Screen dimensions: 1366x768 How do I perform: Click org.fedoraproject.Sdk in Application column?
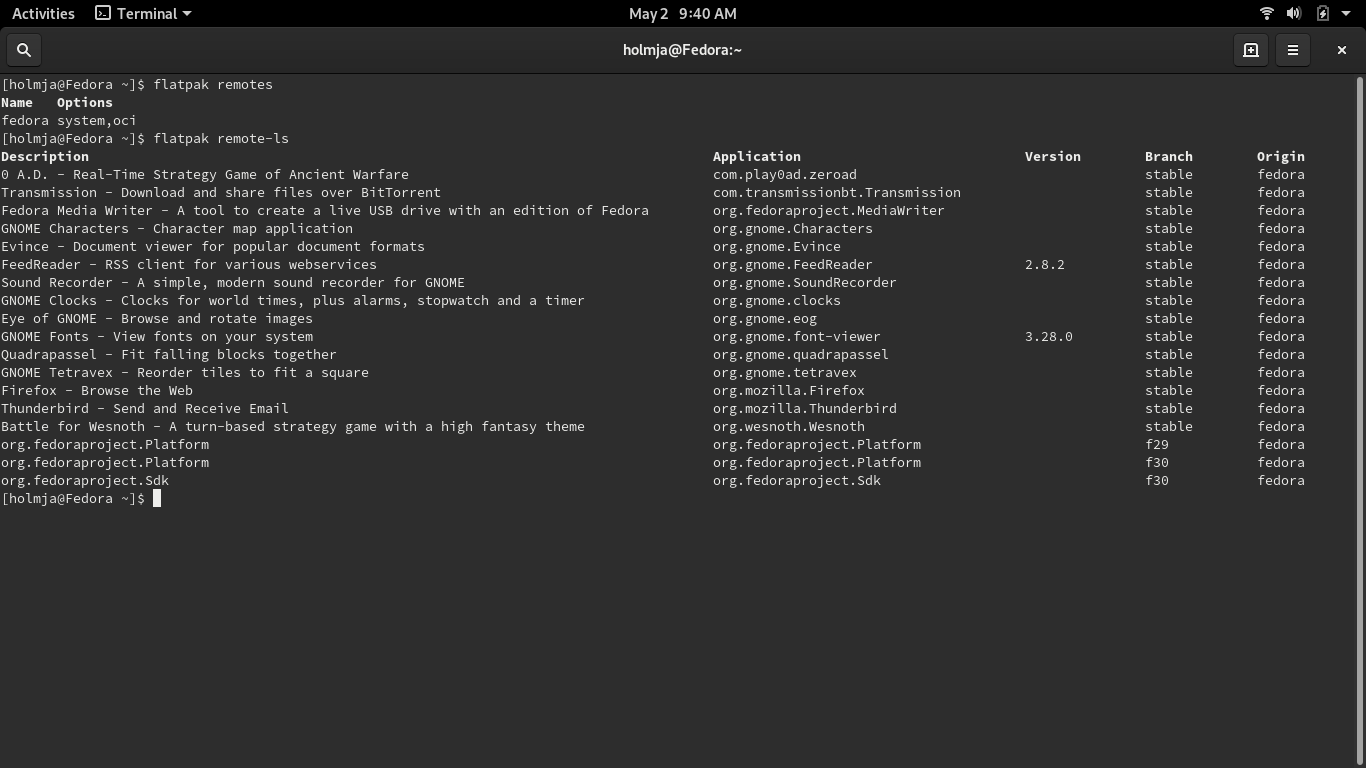click(797, 480)
